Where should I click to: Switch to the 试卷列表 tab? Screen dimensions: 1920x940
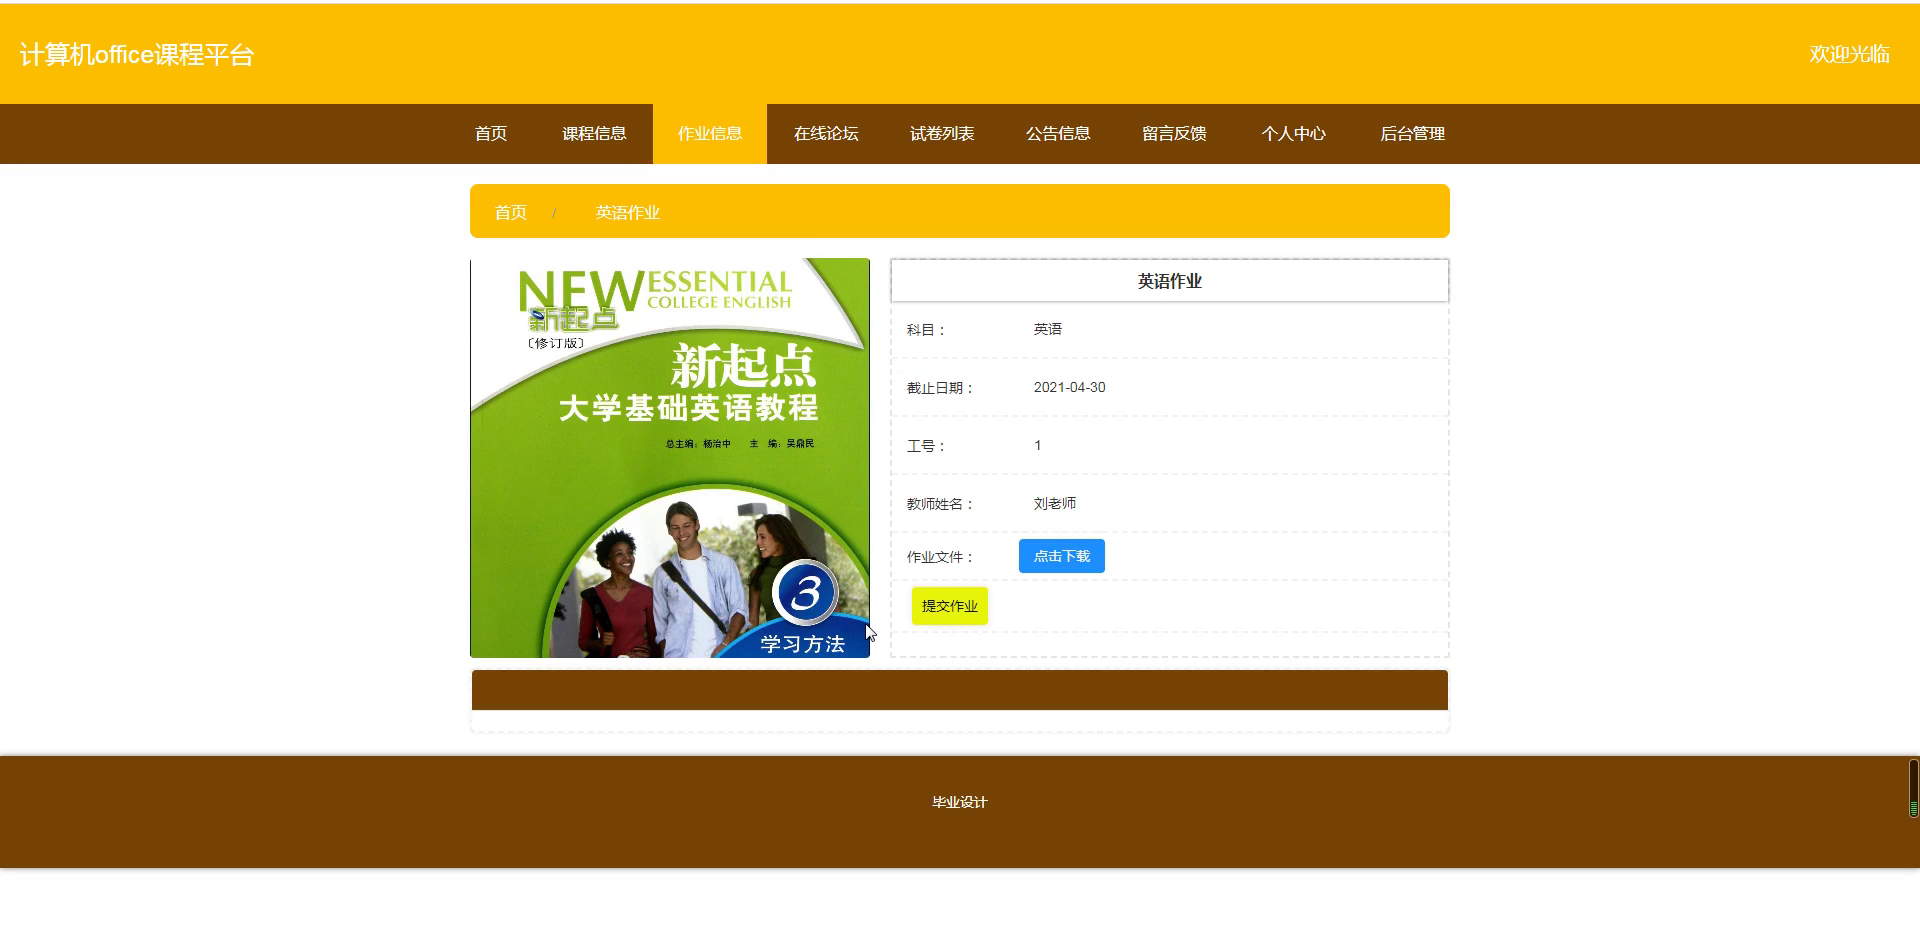[942, 134]
